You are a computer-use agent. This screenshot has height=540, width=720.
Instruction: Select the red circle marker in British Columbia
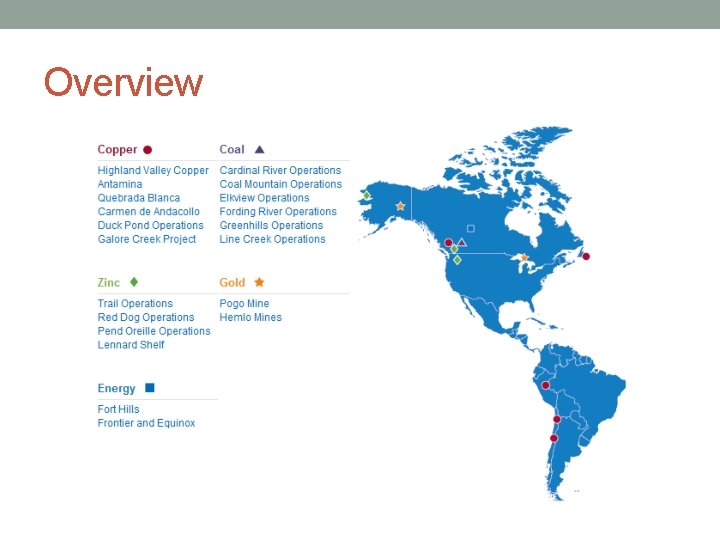tap(449, 242)
